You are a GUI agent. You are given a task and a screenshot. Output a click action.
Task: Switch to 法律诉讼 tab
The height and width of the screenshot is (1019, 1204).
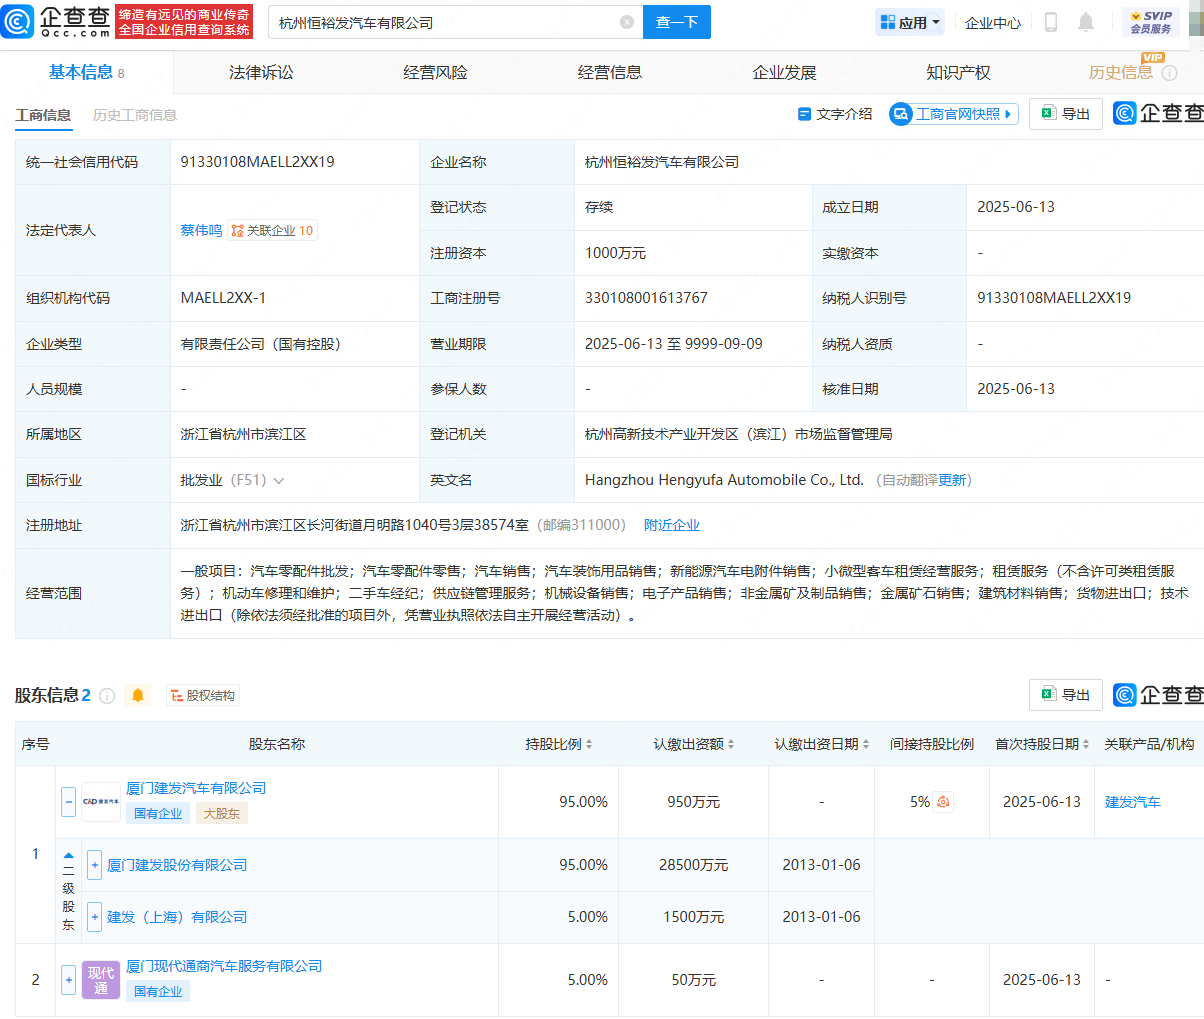pos(261,73)
